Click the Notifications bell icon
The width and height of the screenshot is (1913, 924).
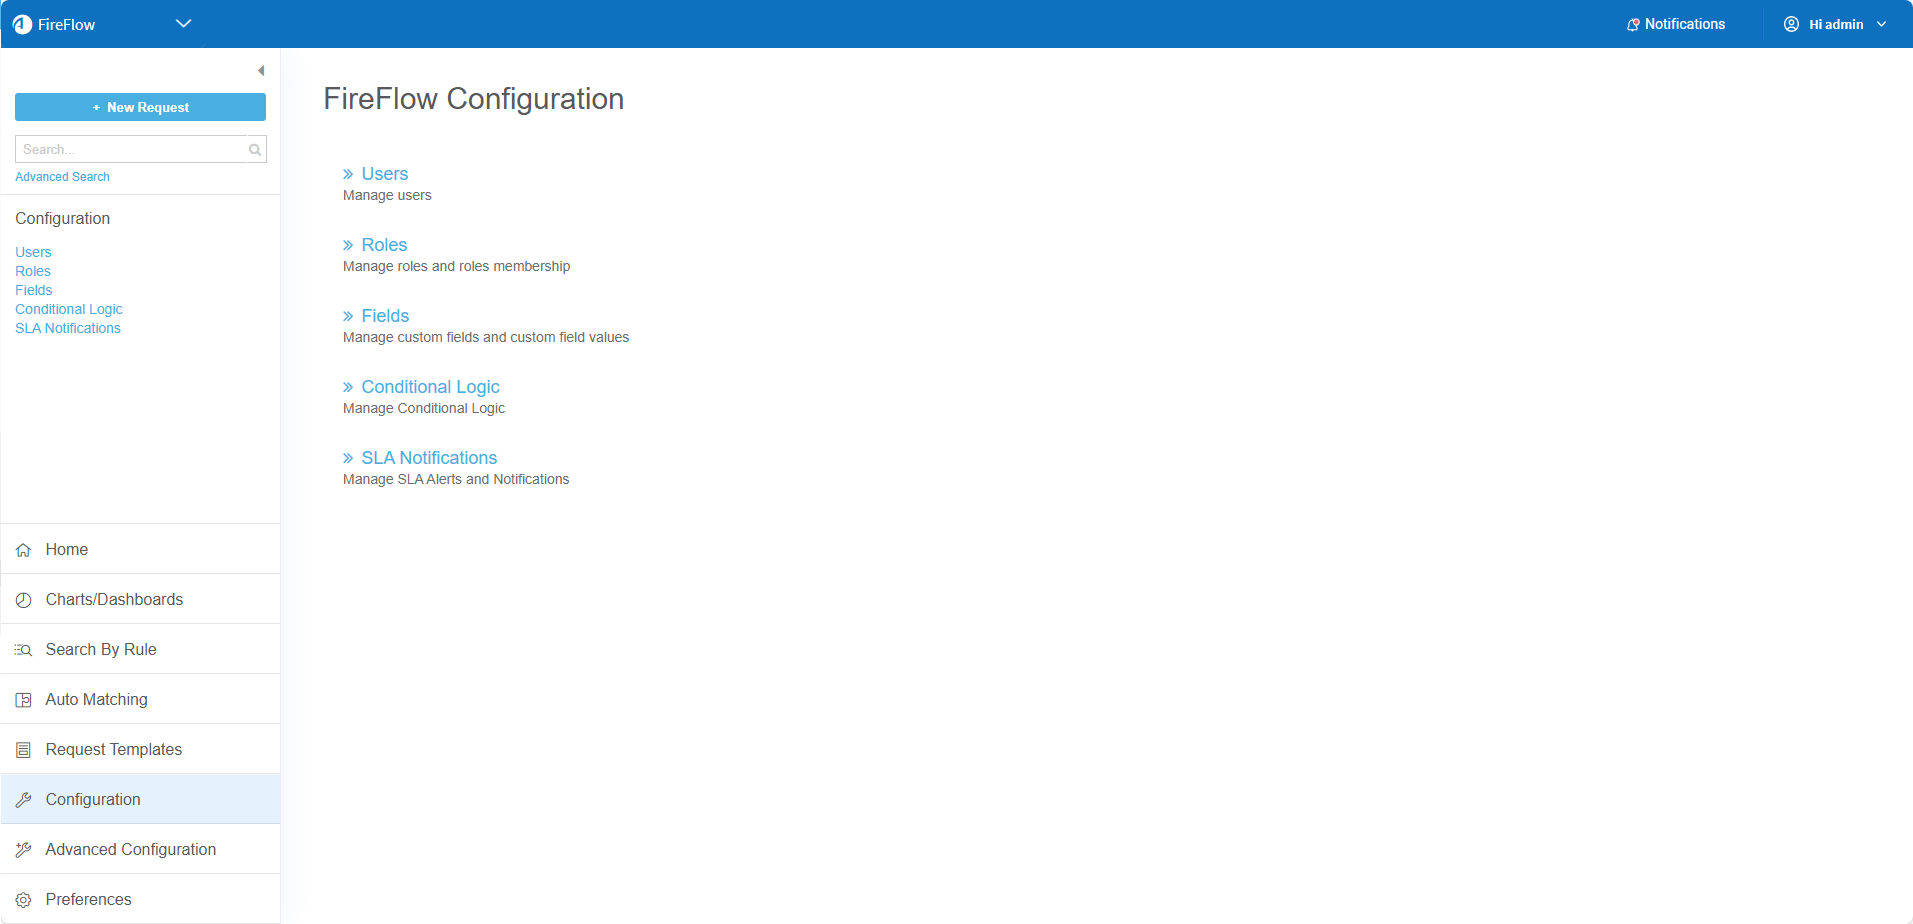(1633, 25)
